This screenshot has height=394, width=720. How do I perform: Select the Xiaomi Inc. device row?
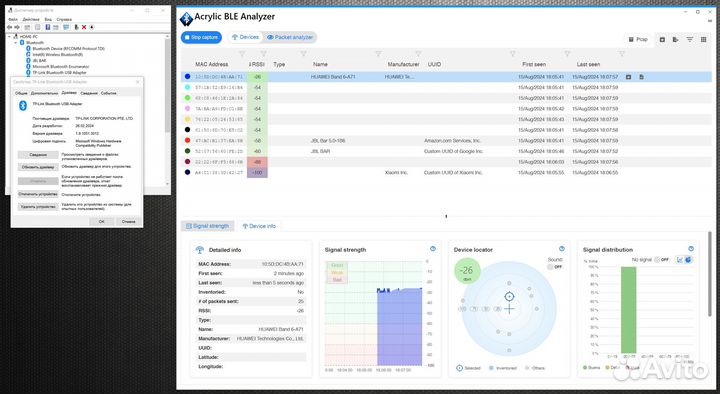pyautogui.click(x=446, y=173)
